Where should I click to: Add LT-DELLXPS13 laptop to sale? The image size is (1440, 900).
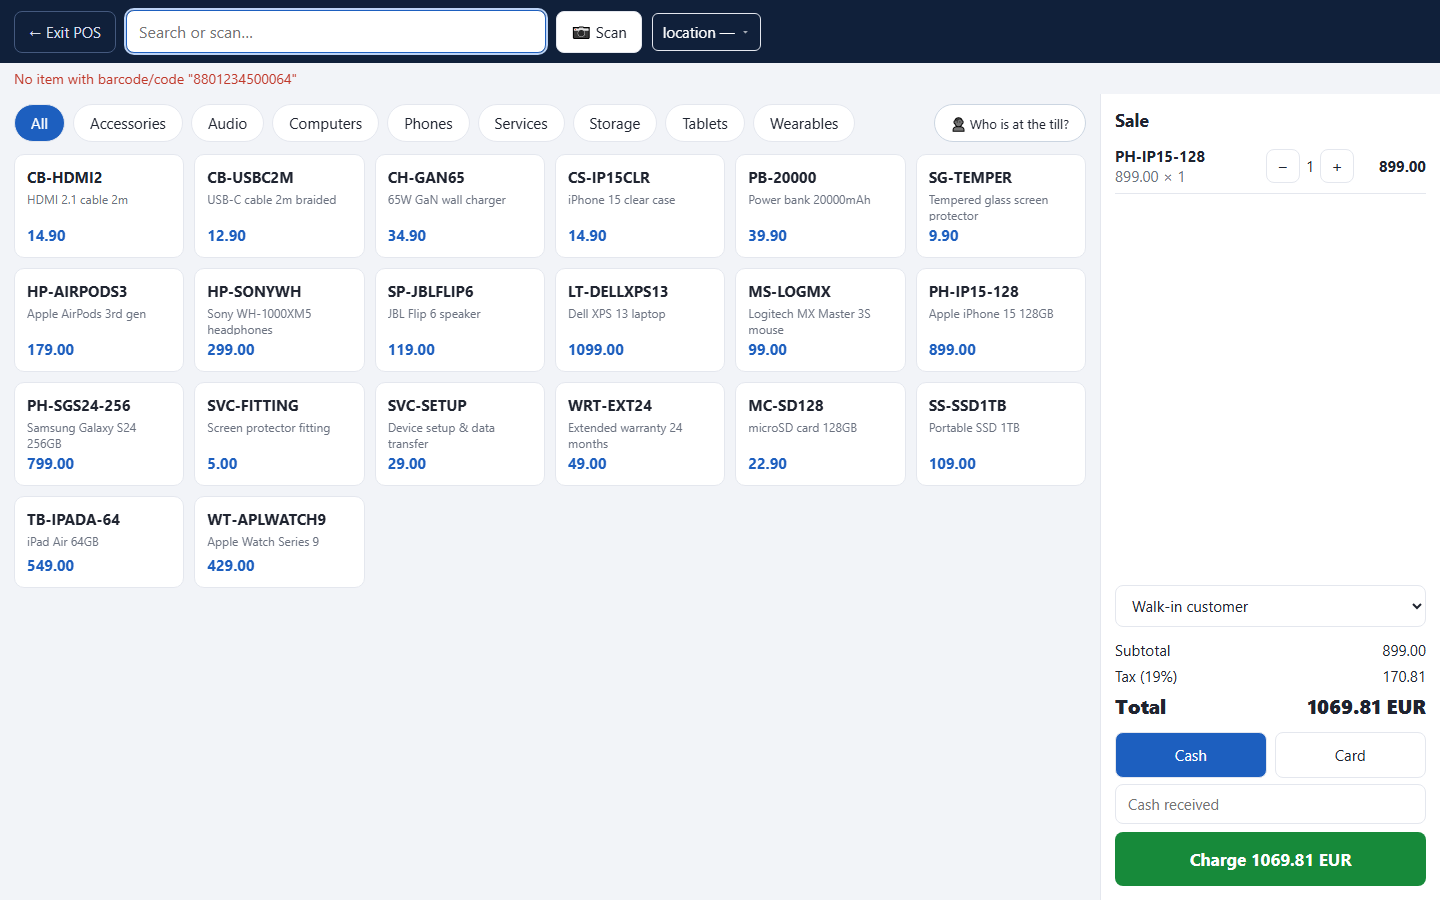[x=640, y=320]
